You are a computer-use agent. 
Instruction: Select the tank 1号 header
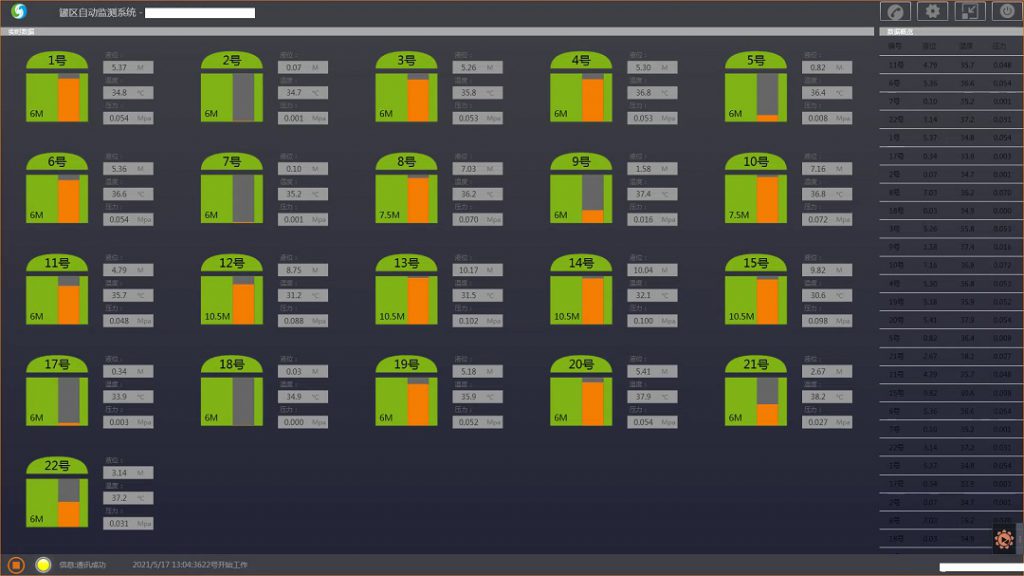tap(57, 61)
